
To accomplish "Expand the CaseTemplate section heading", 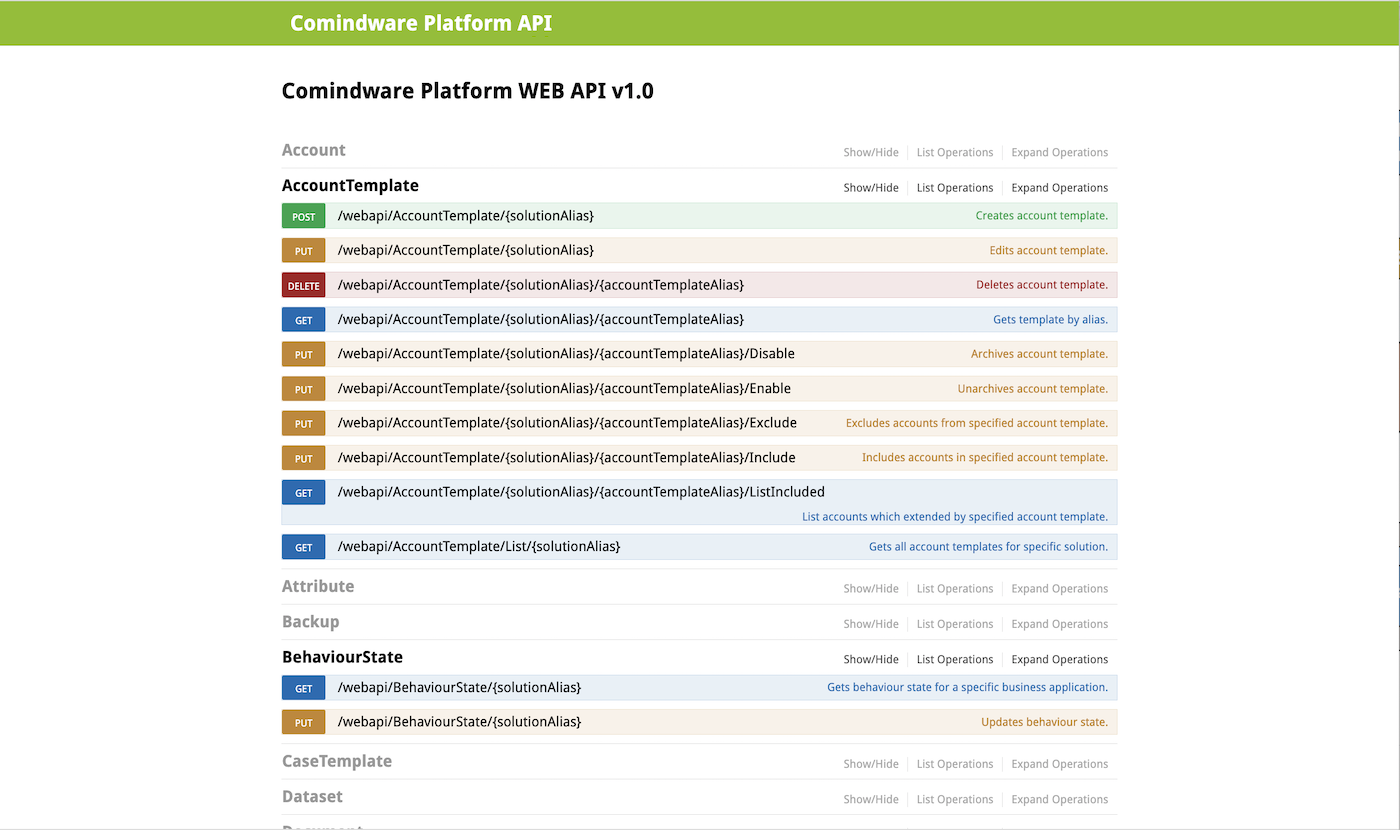I will coord(336,761).
